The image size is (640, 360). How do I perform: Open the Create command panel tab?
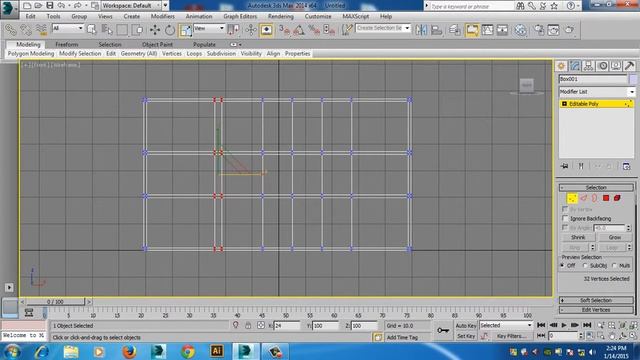561,66
